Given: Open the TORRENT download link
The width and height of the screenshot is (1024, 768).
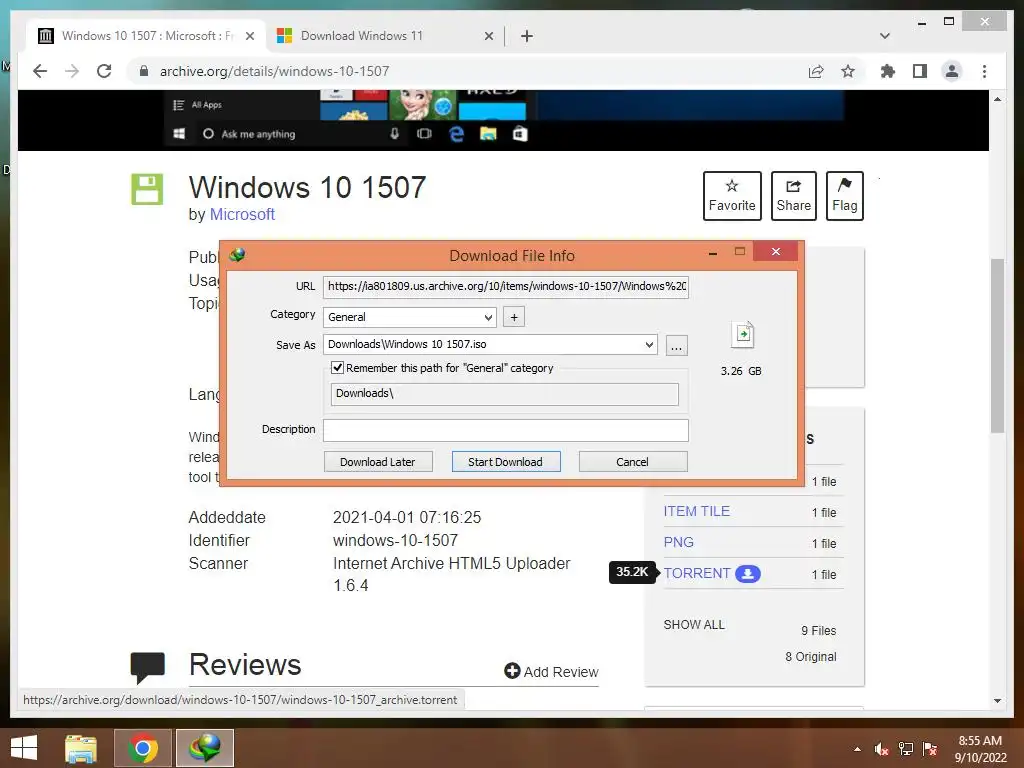Looking at the screenshot, I should pyautogui.click(x=697, y=573).
